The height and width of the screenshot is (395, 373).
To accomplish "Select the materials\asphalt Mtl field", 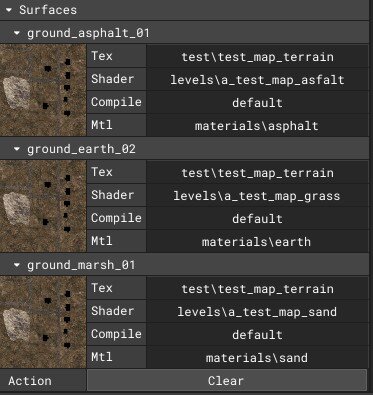I will point(257,125).
